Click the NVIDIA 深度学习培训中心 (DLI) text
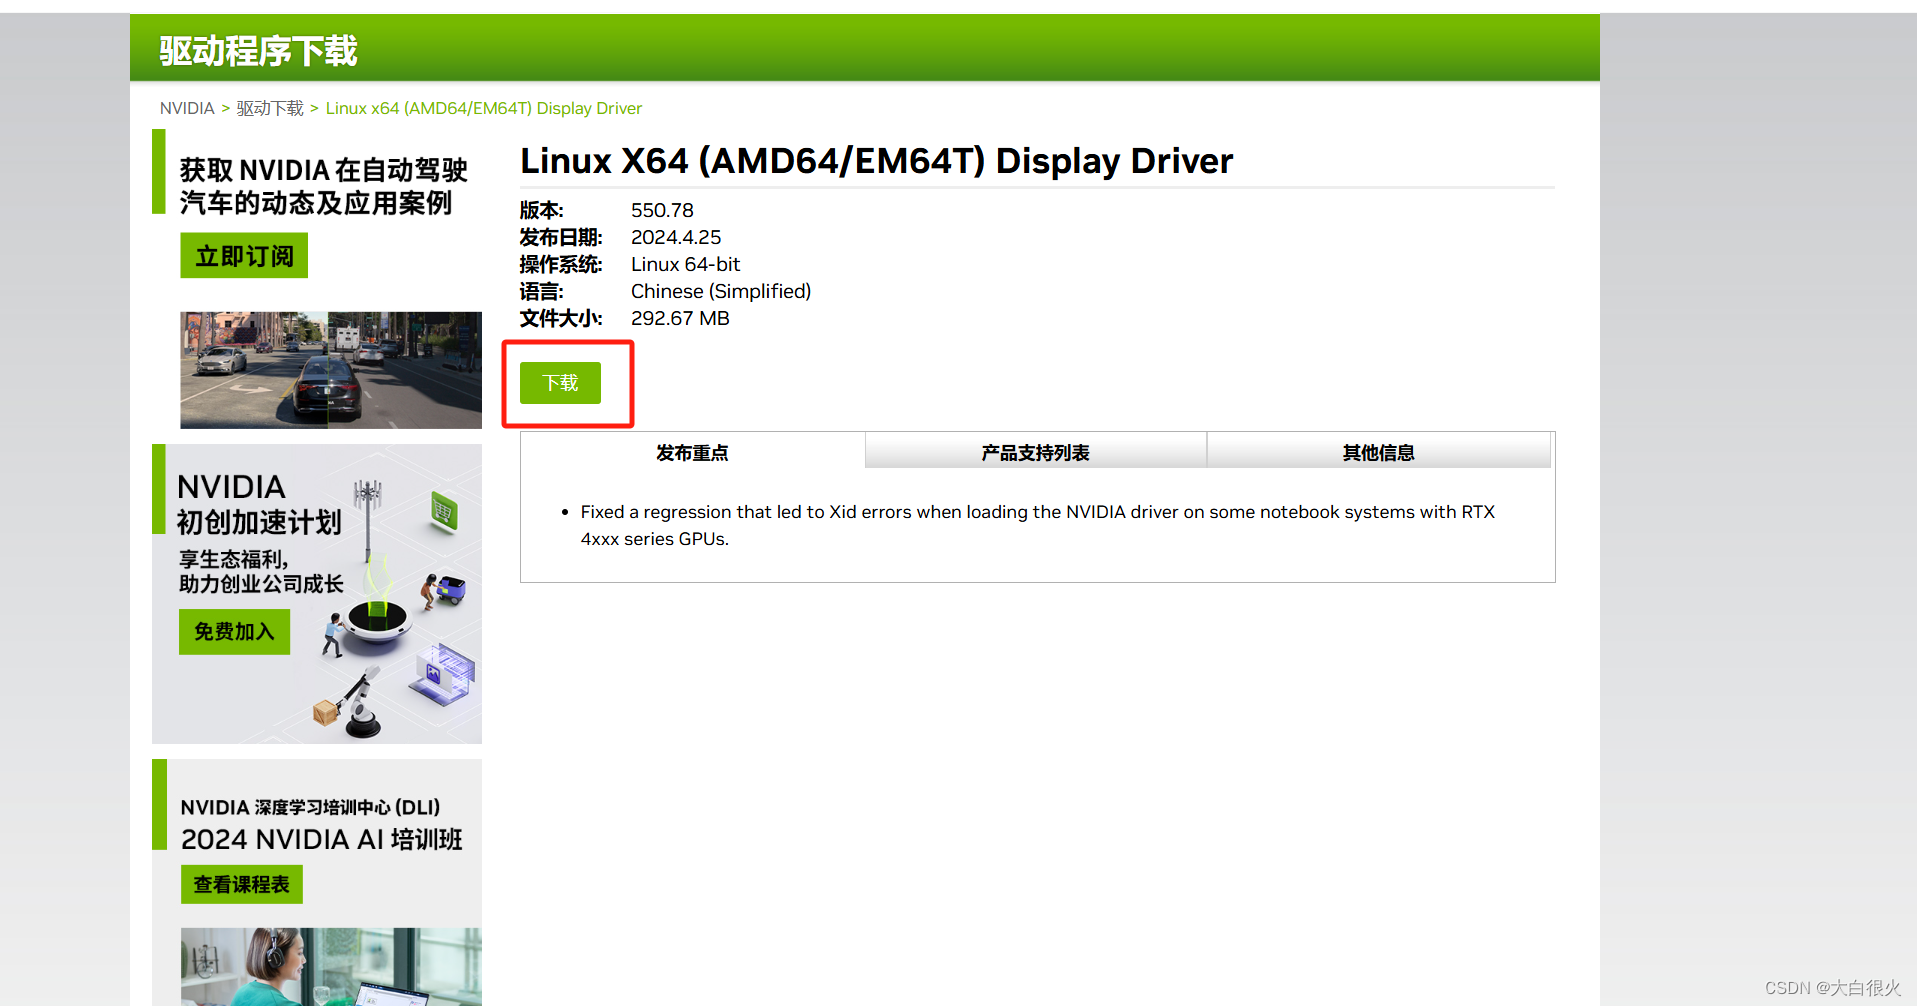 pos(310,807)
